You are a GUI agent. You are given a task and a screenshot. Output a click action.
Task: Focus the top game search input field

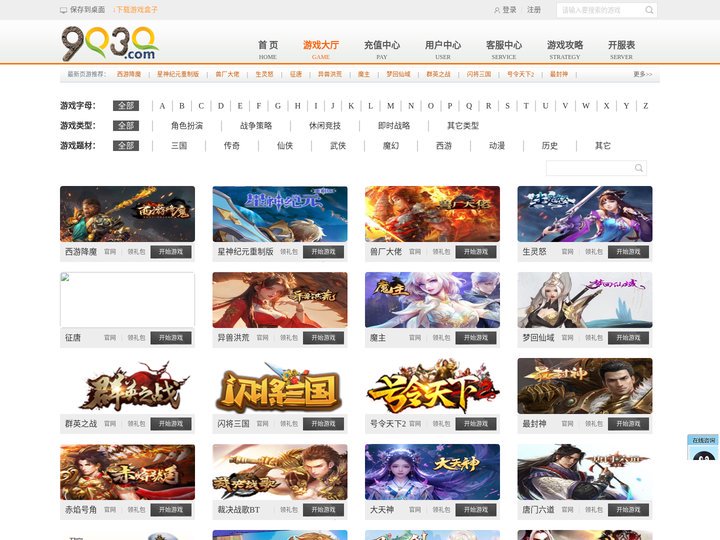click(601, 10)
